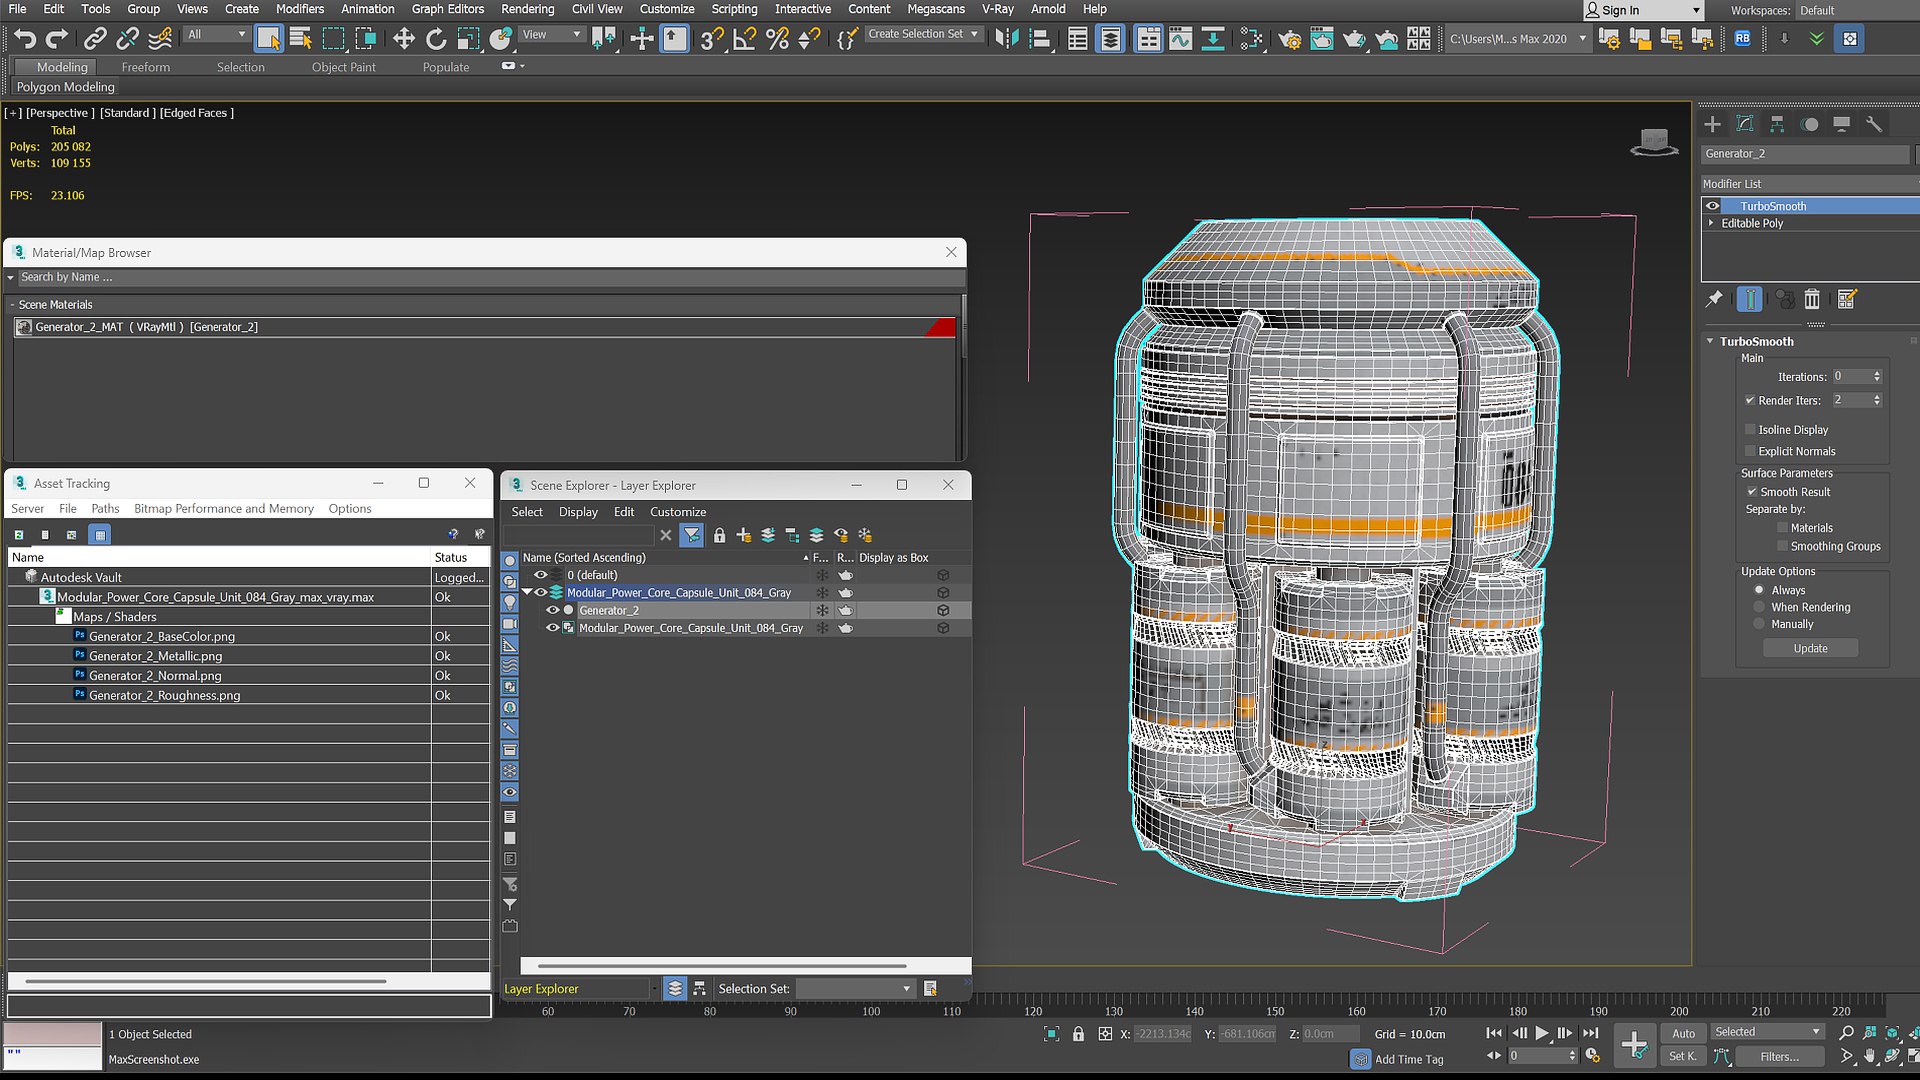Click the Generator_2_MAT material red swatch corner
This screenshot has width=1920, height=1080.
(x=943, y=327)
